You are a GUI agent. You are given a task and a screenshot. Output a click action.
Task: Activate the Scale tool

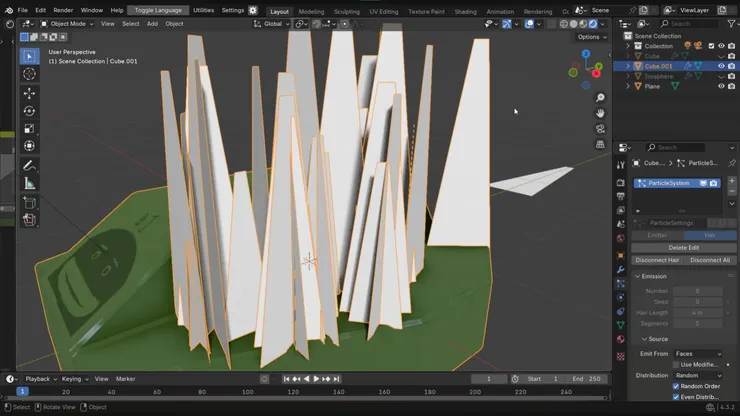click(x=29, y=128)
